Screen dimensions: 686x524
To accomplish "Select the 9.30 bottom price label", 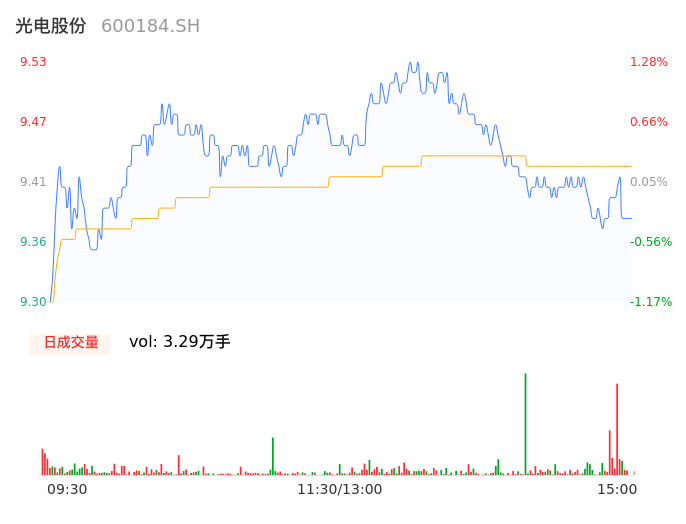I will pos(33,302).
